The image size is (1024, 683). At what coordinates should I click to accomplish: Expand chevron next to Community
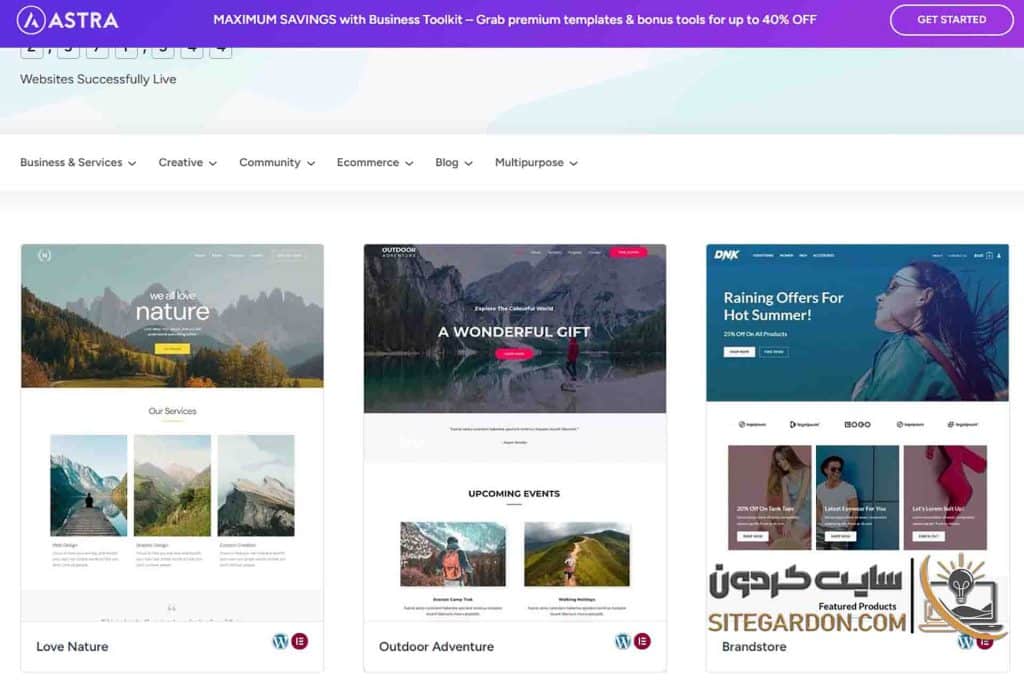[x=311, y=163]
